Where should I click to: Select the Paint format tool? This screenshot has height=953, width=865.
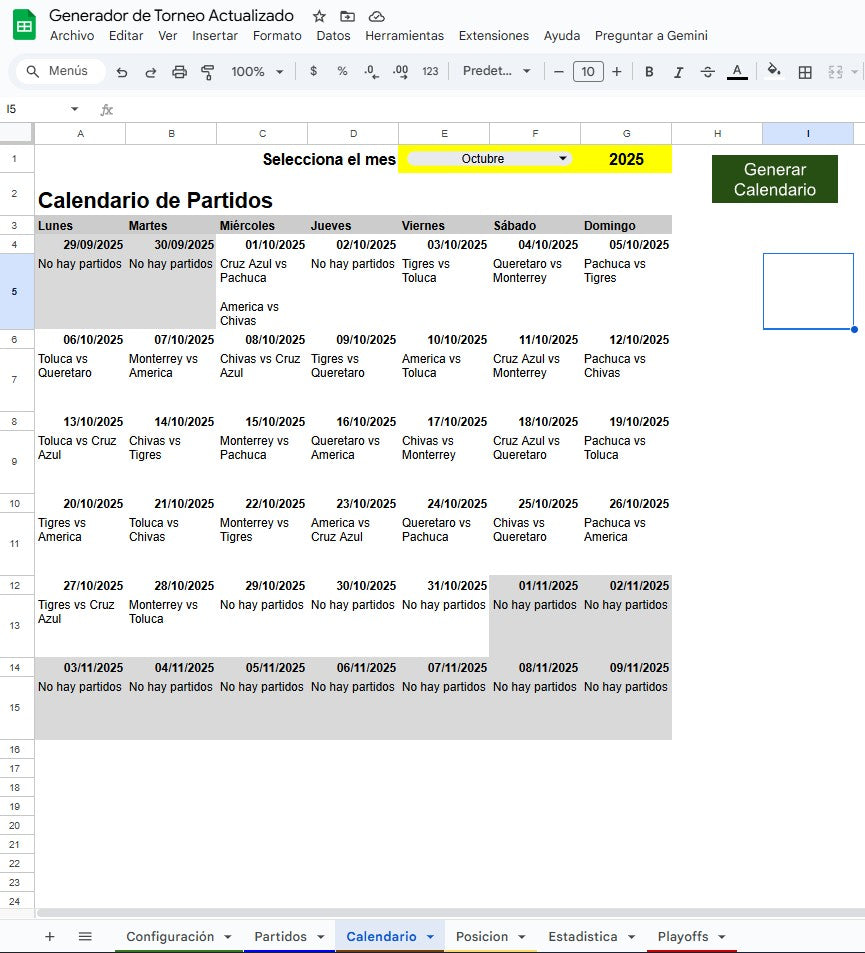pos(206,71)
